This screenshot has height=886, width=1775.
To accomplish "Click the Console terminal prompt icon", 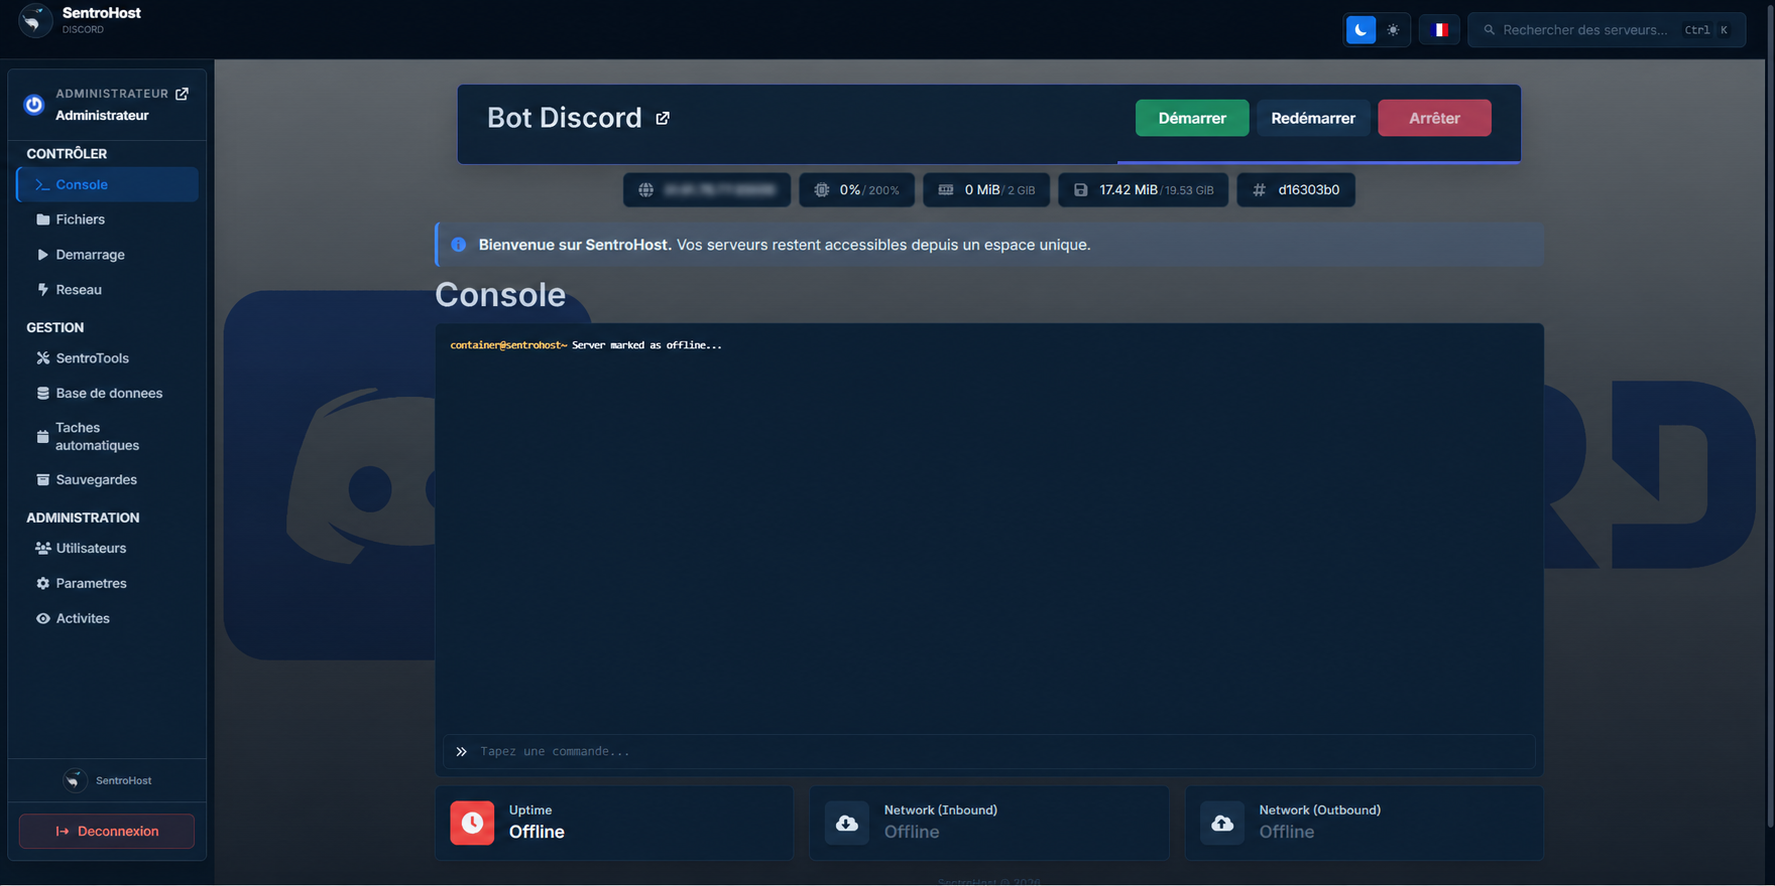I will pyautogui.click(x=42, y=184).
